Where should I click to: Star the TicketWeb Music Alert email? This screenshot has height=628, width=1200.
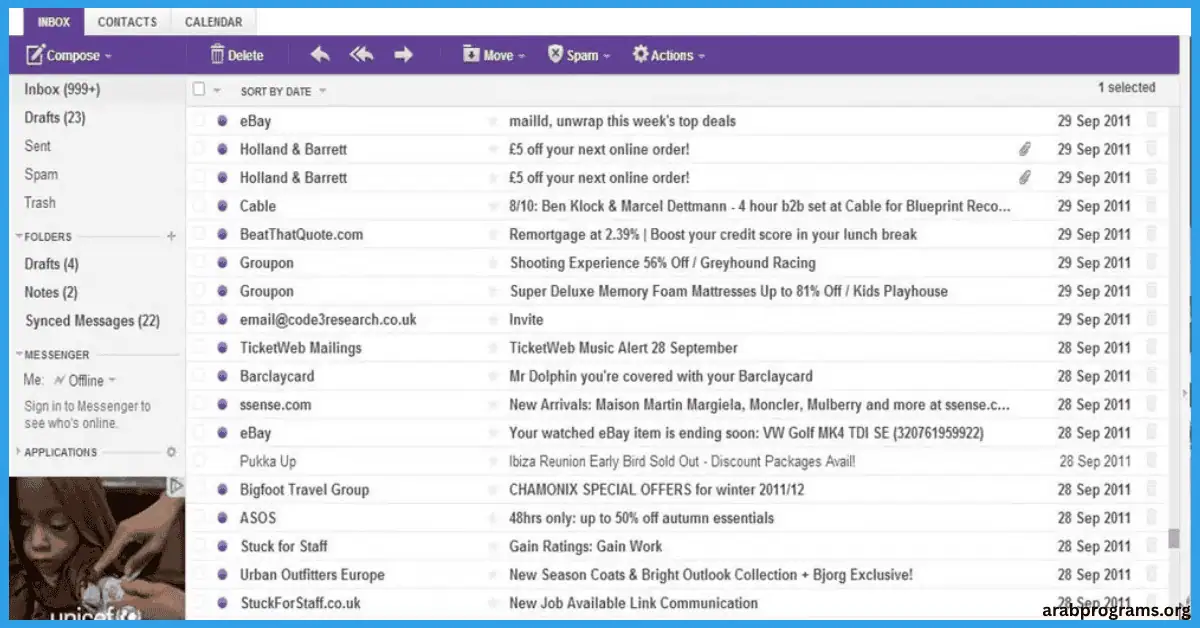492,348
